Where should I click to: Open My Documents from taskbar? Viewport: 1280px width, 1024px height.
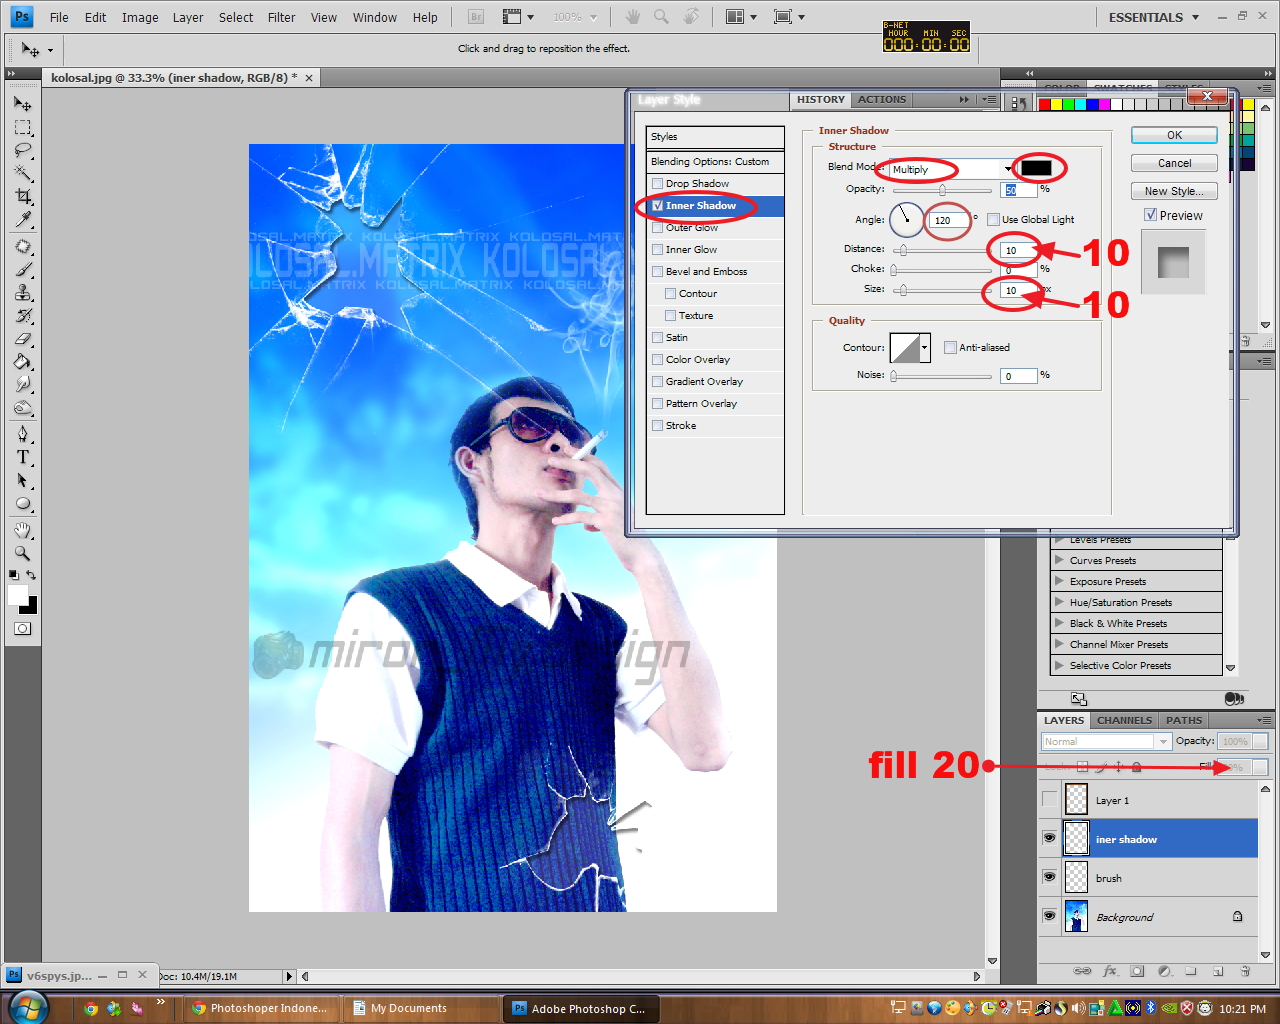[420, 1008]
